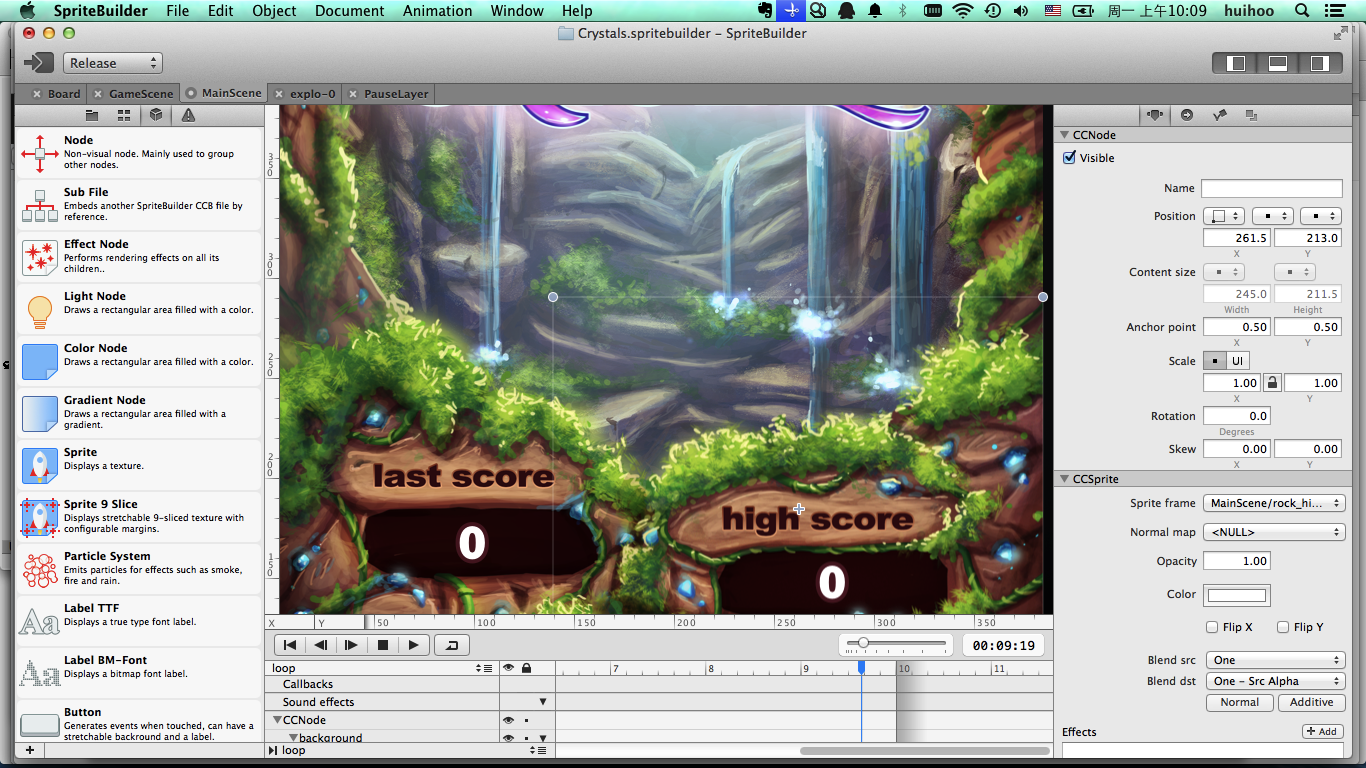Open the Sprite frame dropdown
Viewport: 1366px width, 768px height.
(x=1274, y=503)
